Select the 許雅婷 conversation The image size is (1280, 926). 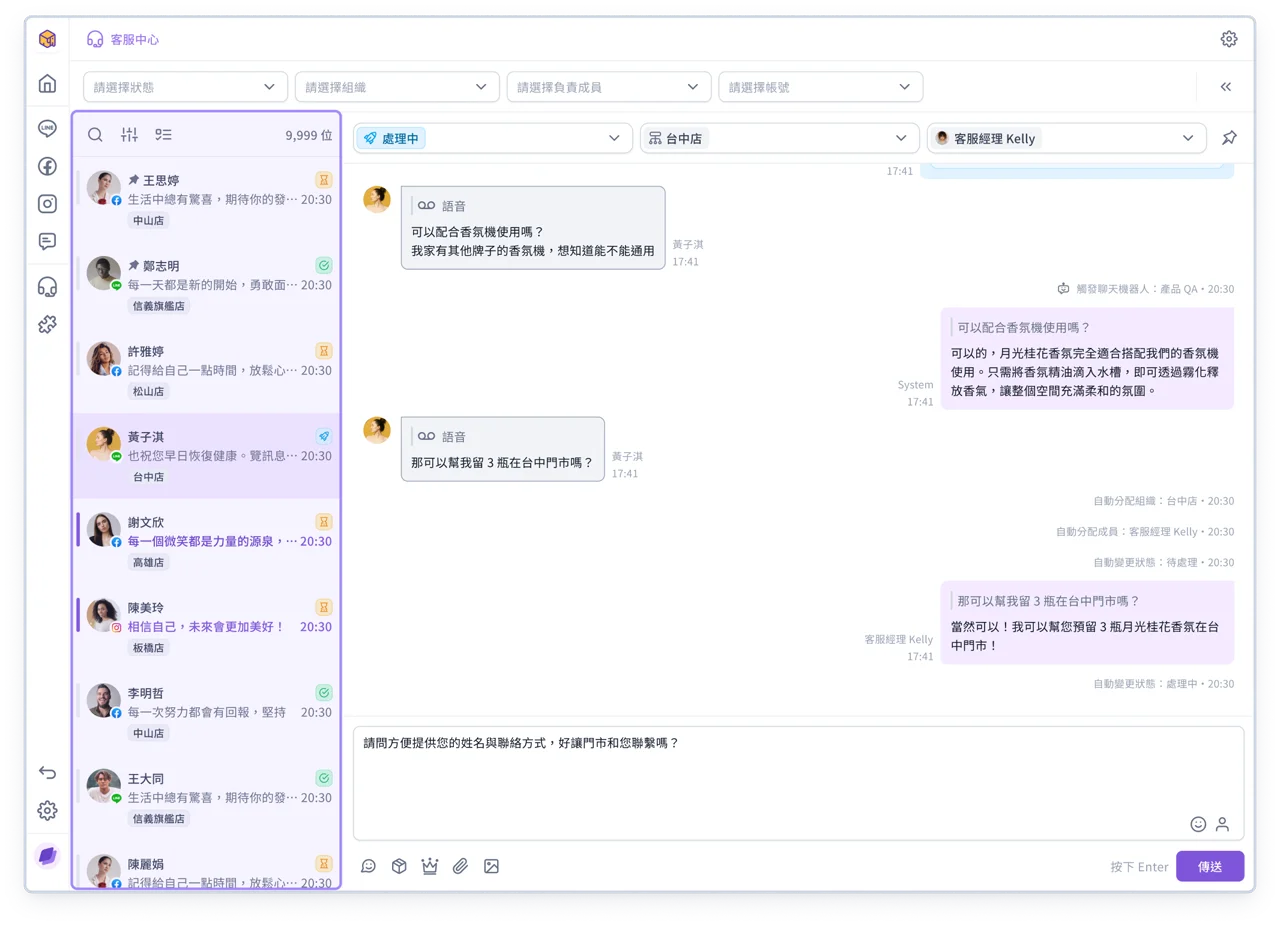point(206,370)
